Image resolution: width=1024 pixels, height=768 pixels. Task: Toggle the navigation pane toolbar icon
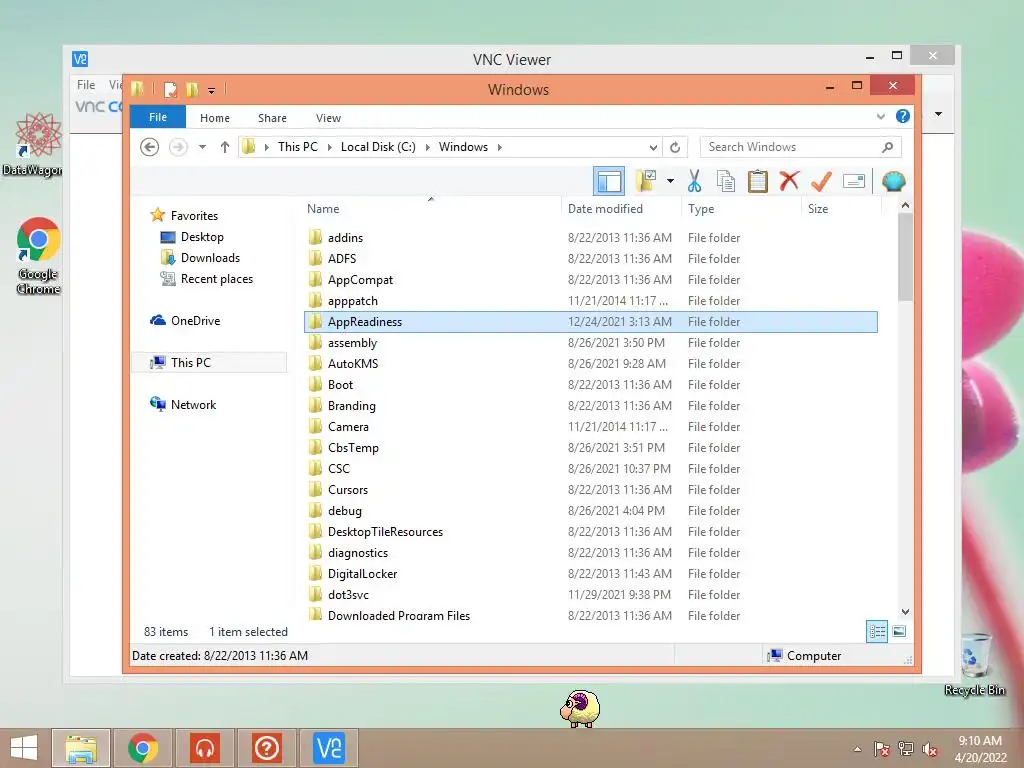coord(609,181)
